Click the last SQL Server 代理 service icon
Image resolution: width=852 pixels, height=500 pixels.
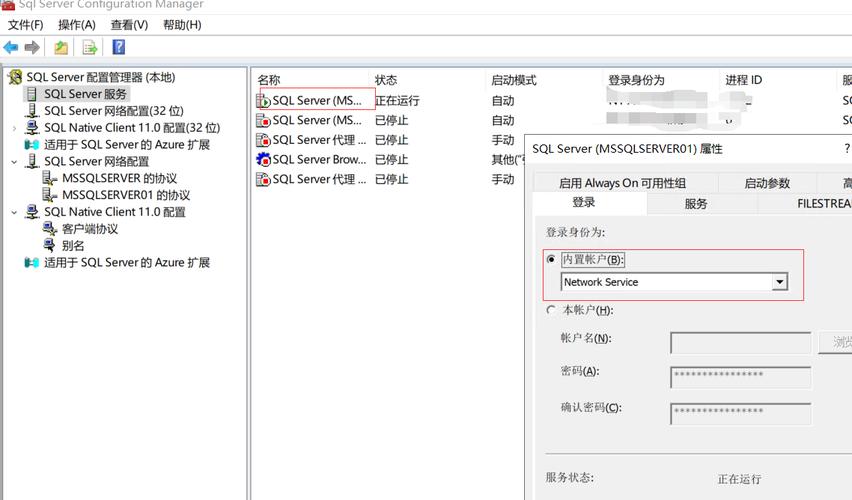(264, 179)
